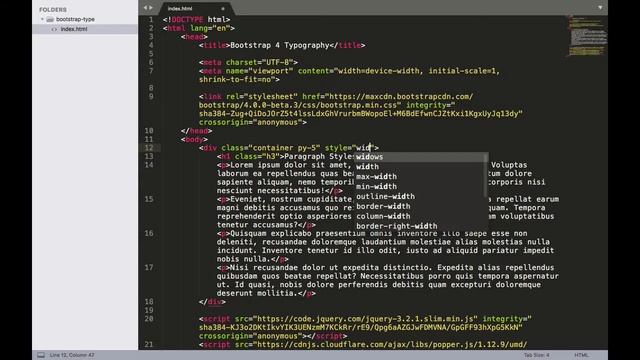Click the cdnjs.cloudflare.com popper.js URL
Viewport: 640px width, 360px height.
pyautogui.click(x=392, y=344)
